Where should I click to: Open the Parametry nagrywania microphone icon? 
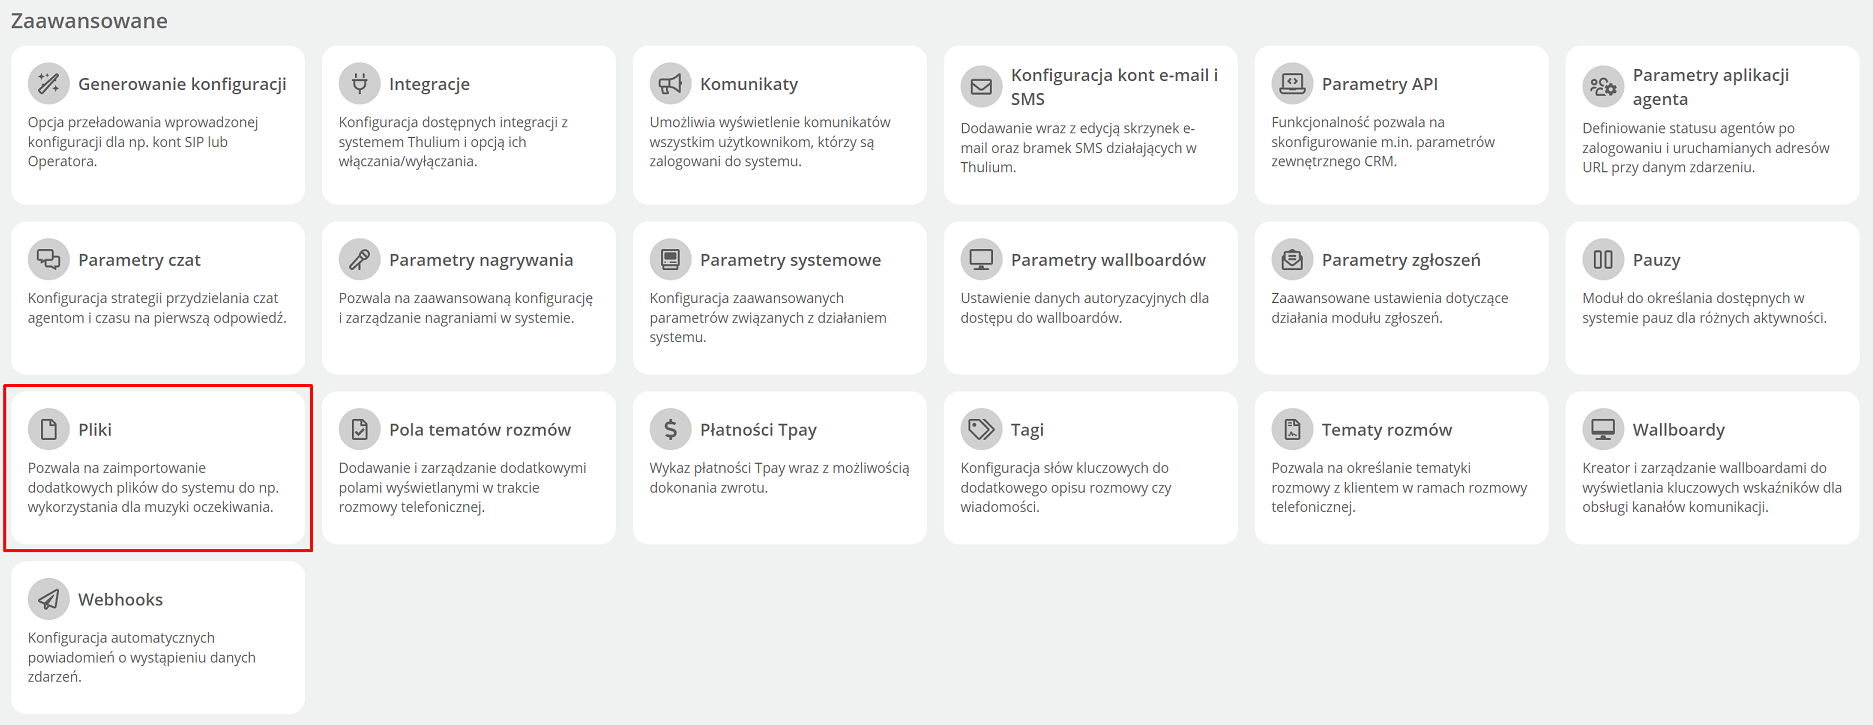[x=360, y=260]
